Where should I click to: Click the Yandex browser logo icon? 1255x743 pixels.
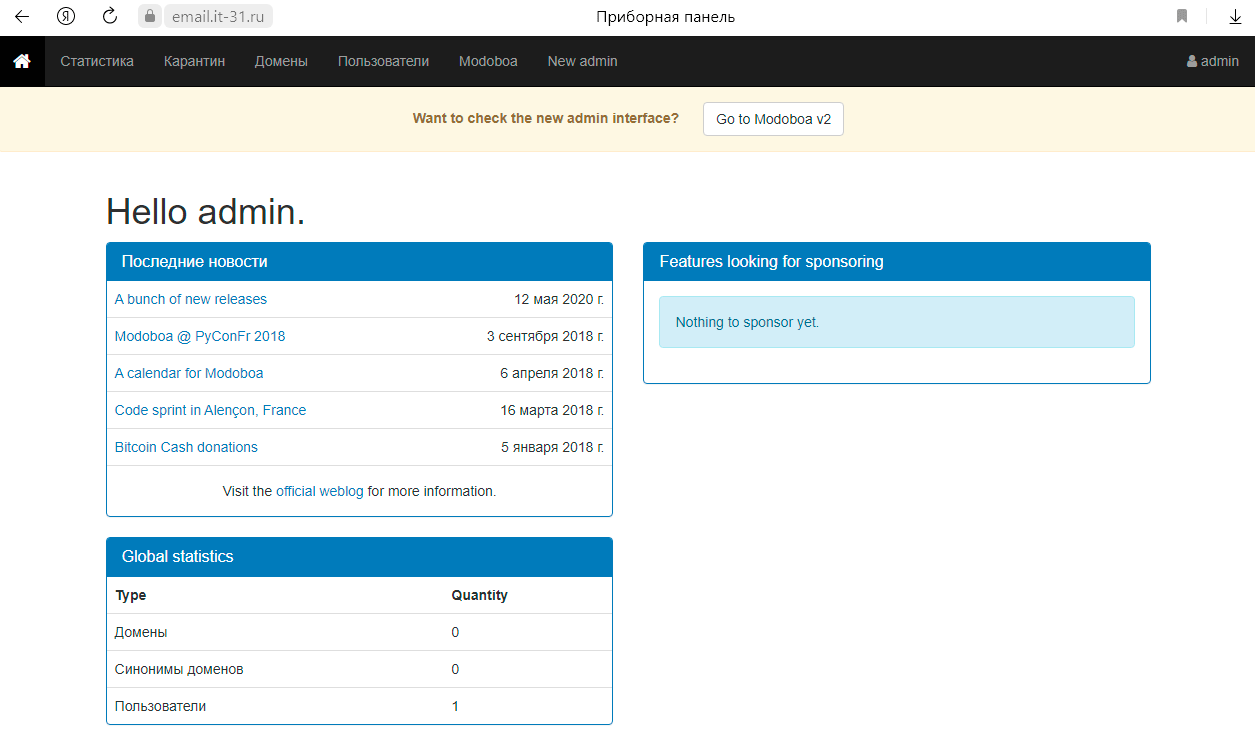click(x=66, y=17)
